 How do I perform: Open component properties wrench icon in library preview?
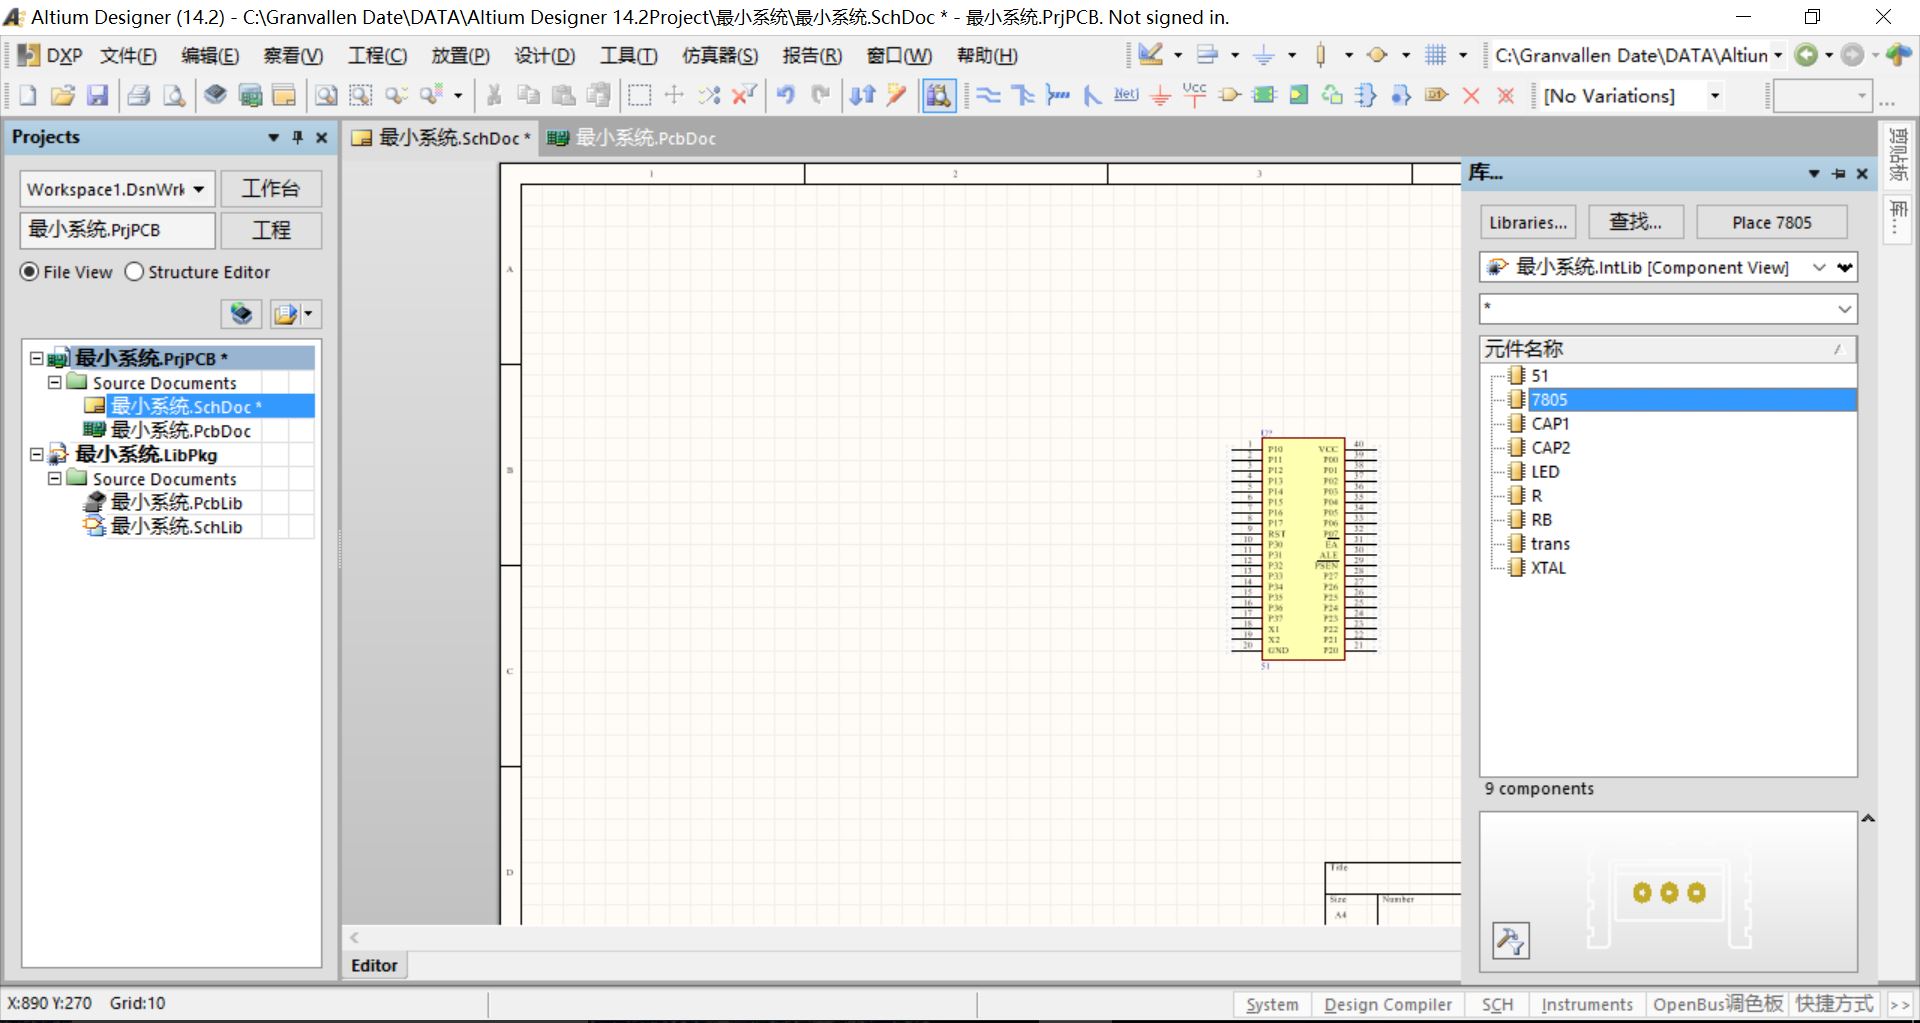1510,940
